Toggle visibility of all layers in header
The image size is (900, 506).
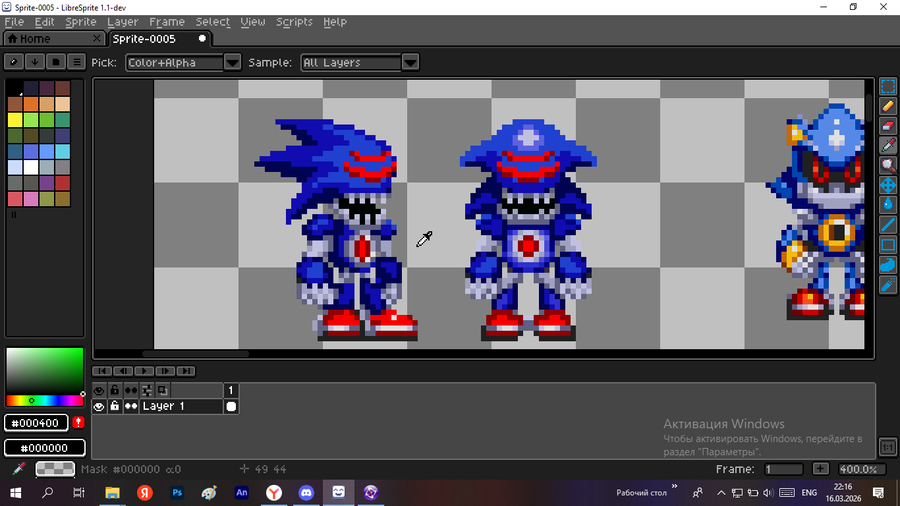pyautogui.click(x=99, y=390)
